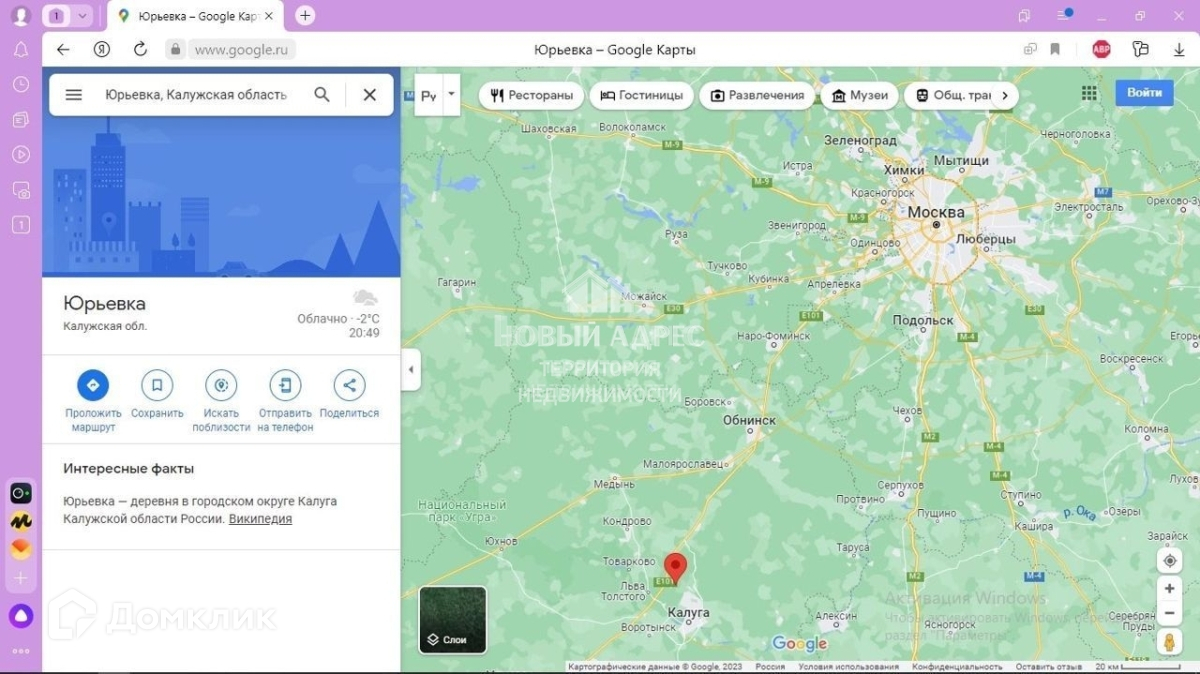Show more category chips arrow
The width and height of the screenshot is (1200, 674).
[x=1005, y=95]
